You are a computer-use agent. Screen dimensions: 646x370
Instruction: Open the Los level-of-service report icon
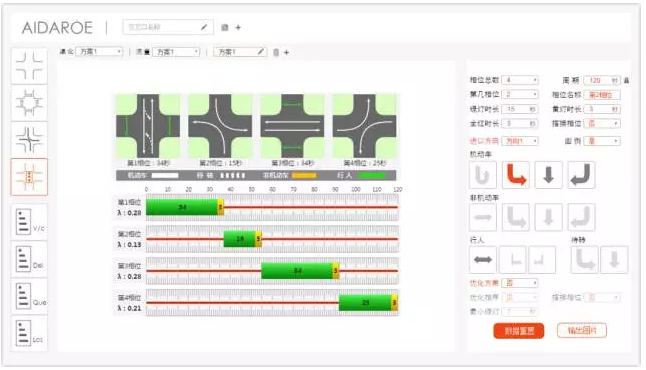coord(29,334)
